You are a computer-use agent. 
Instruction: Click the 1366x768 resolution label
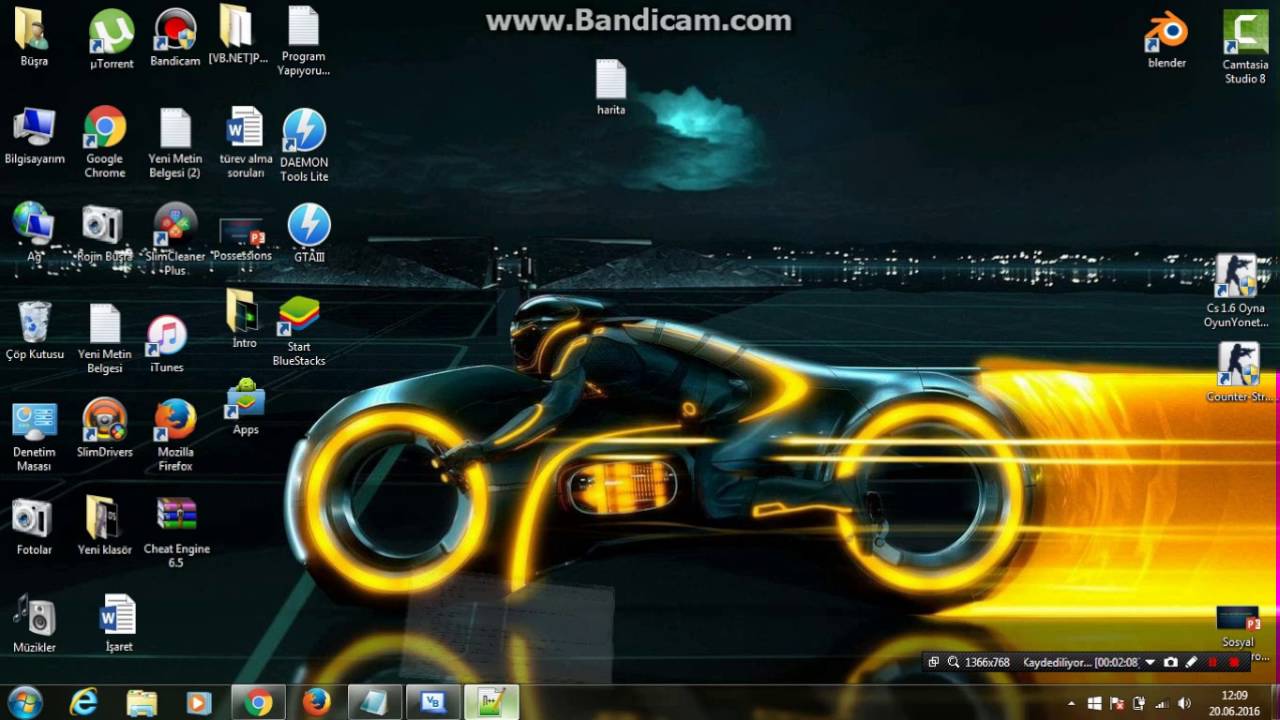pyautogui.click(x=987, y=662)
